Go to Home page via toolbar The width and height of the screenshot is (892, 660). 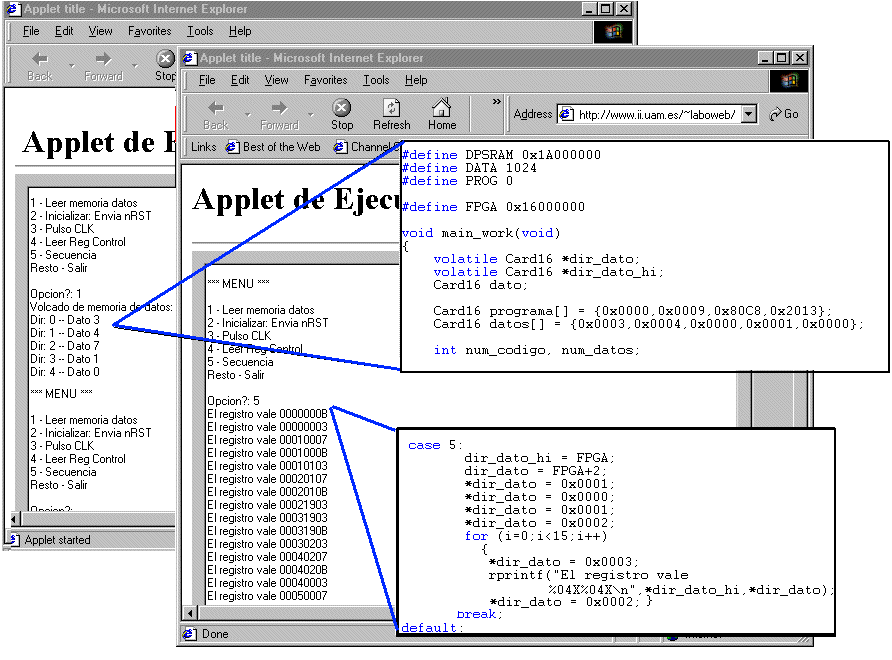pyautogui.click(x=442, y=115)
